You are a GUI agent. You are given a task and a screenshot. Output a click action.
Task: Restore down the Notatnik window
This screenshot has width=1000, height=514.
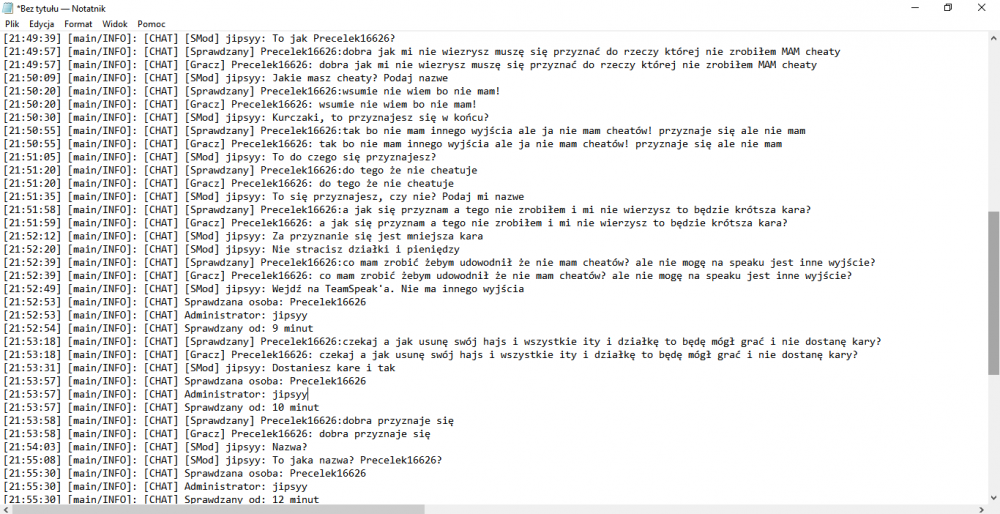click(x=948, y=7)
